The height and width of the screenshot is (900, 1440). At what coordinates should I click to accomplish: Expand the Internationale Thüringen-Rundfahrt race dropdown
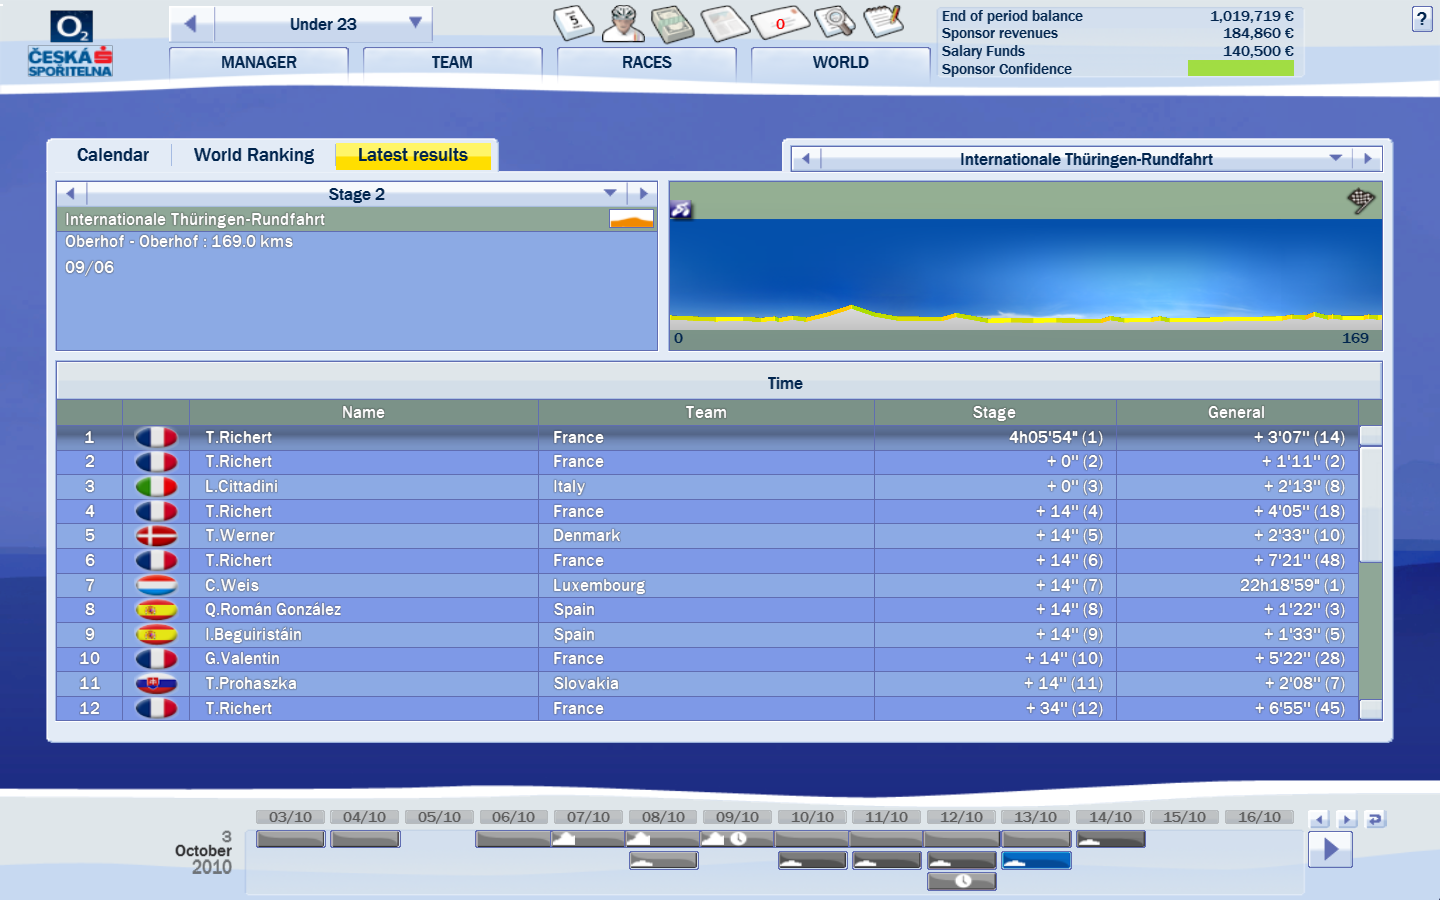[x=1335, y=158]
